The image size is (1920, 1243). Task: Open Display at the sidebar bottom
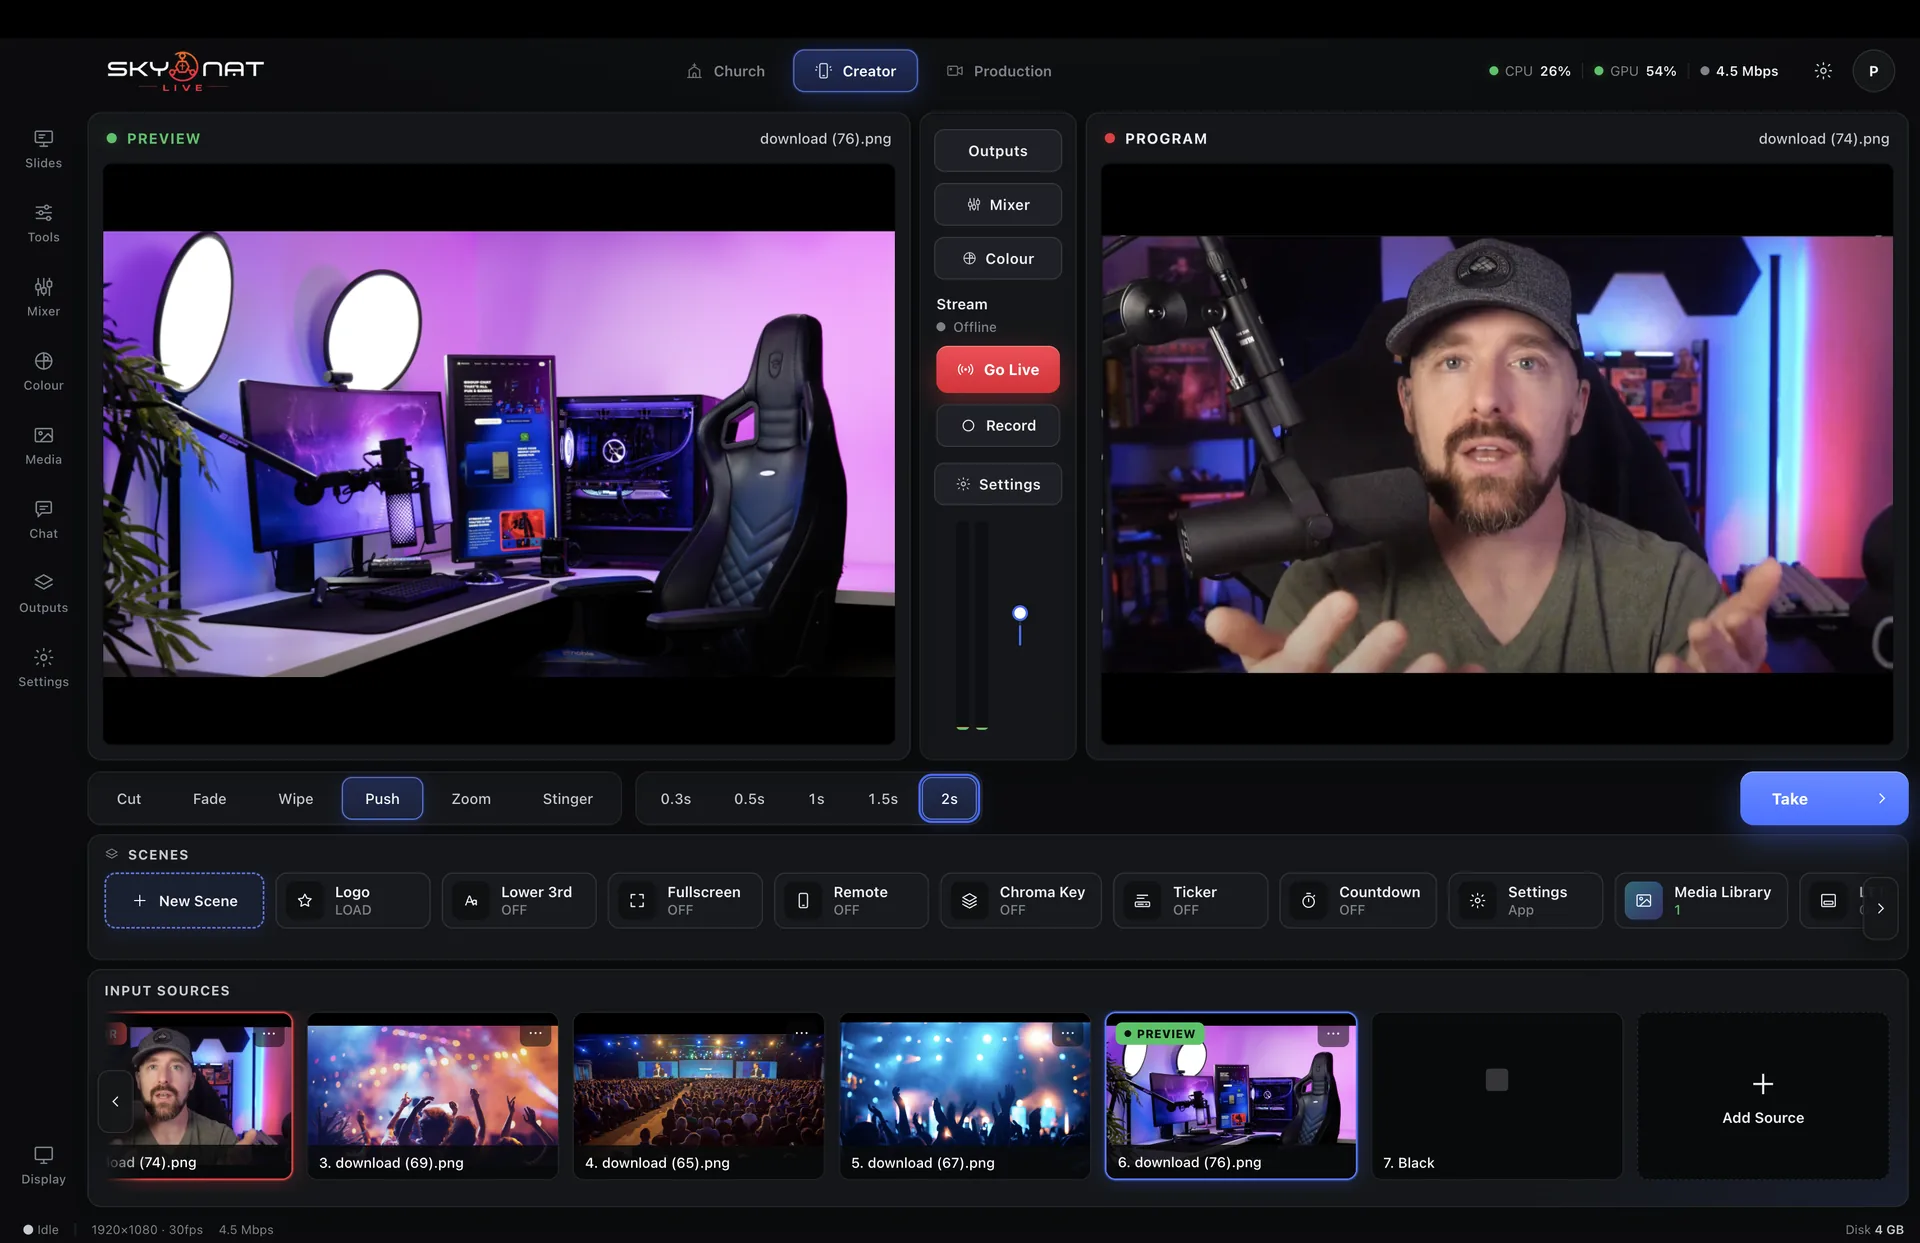pyautogui.click(x=43, y=1165)
